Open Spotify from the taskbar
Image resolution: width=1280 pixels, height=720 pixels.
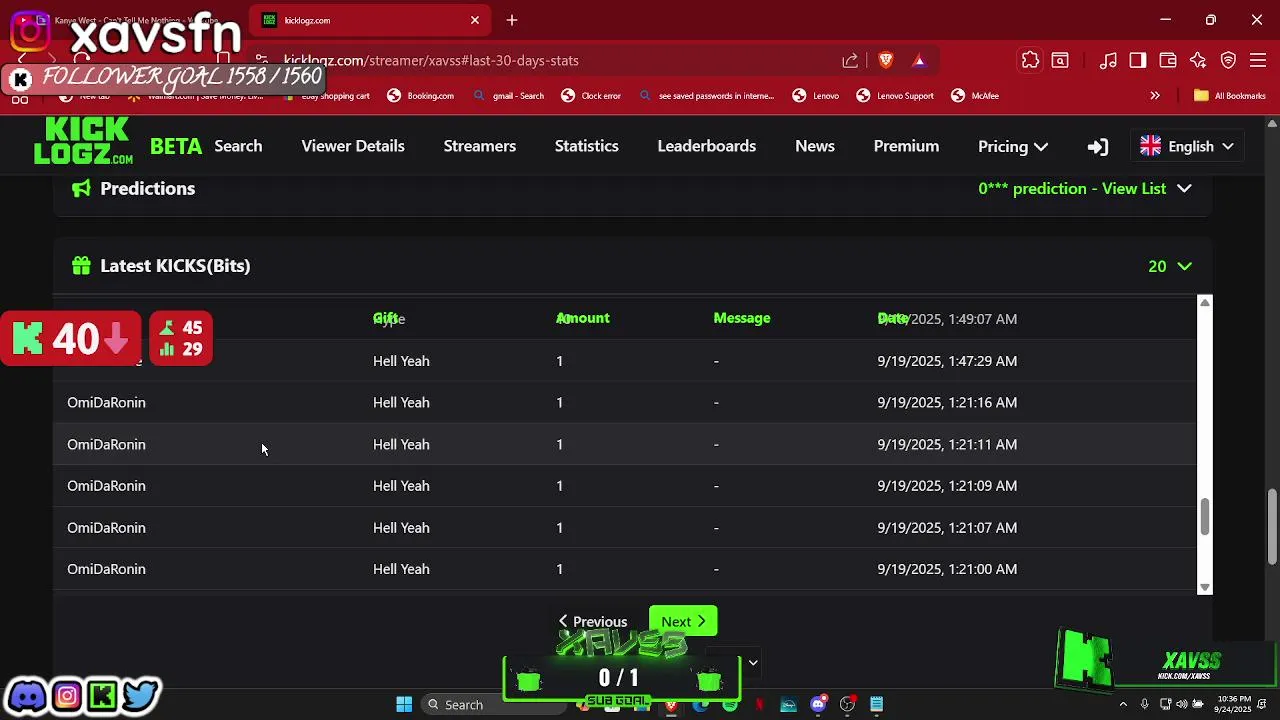point(730,705)
